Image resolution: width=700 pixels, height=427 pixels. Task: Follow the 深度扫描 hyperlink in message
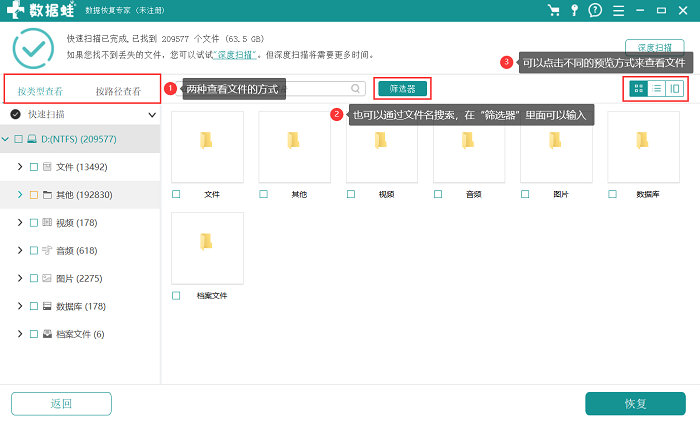(235, 55)
